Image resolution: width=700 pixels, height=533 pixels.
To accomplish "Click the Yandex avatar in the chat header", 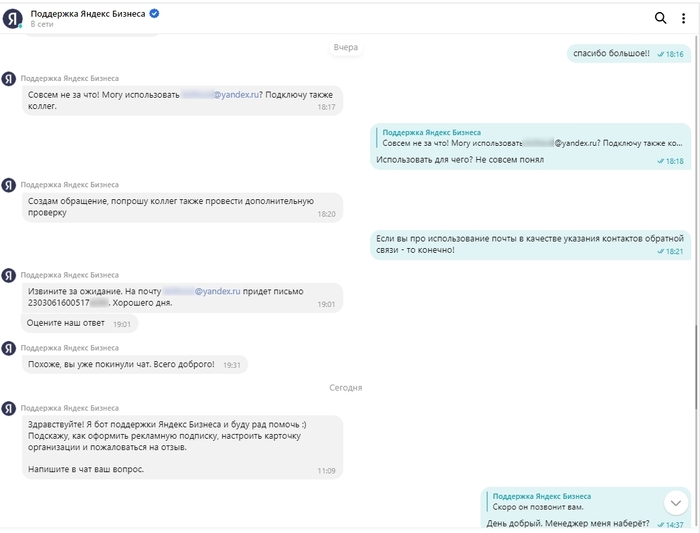I will [12, 18].
